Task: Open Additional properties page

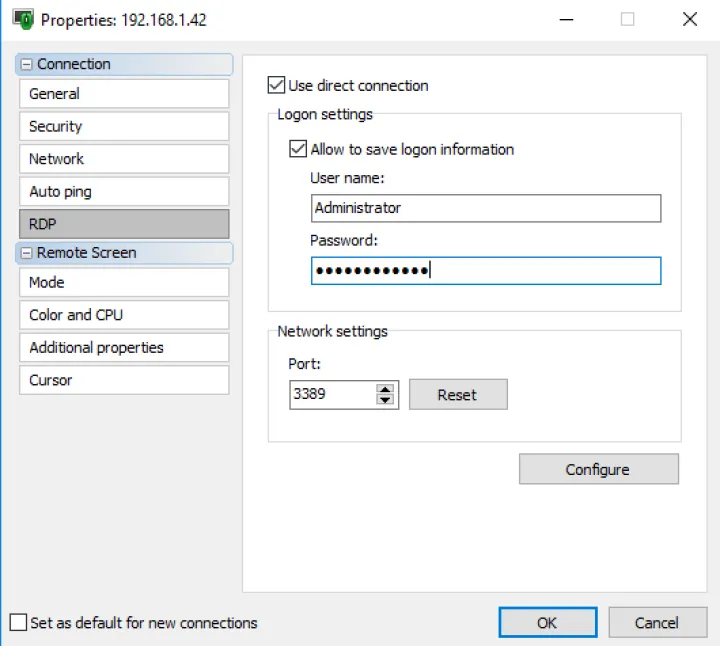Action: point(123,348)
